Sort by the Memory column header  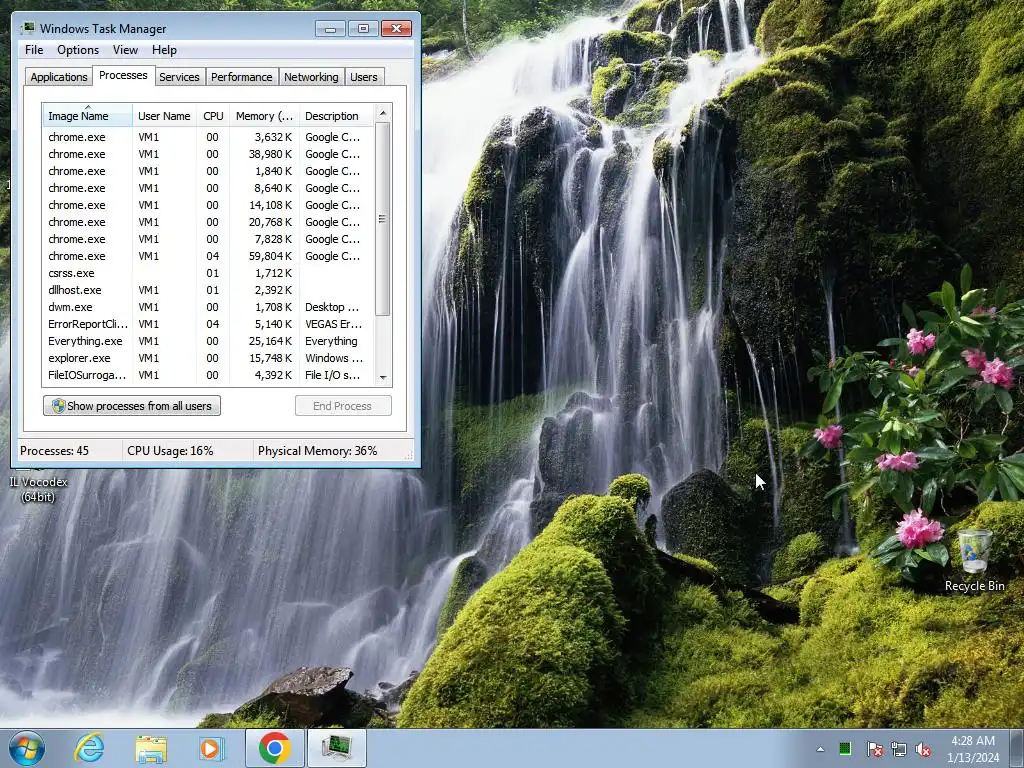pos(264,116)
